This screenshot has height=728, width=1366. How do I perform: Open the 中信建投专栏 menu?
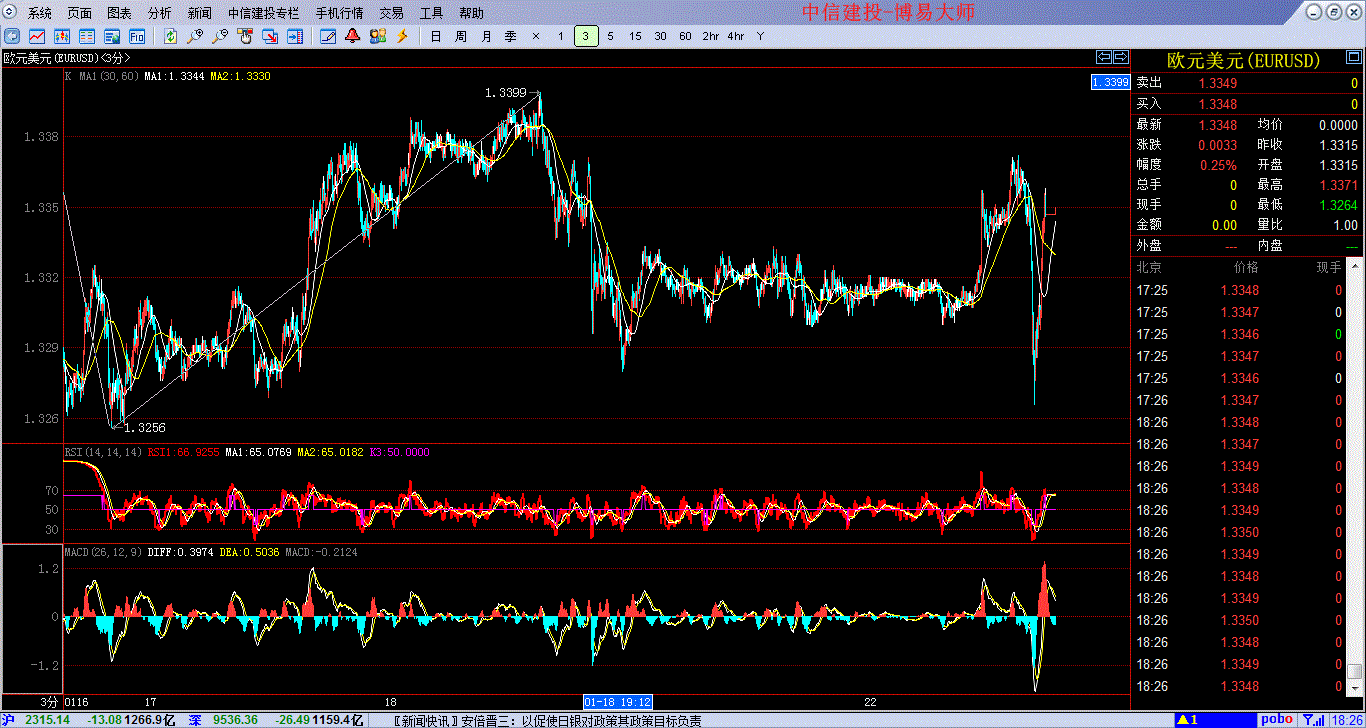tap(263, 13)
